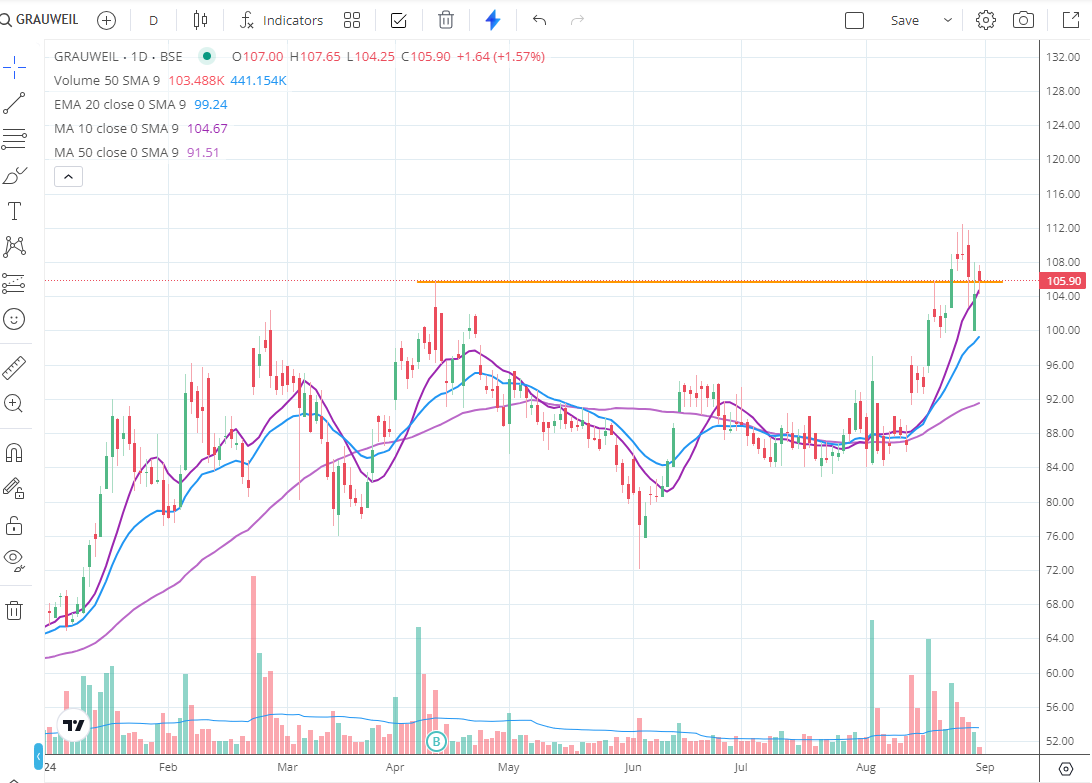Select the MA 10 close indicator legend

(116, 129)
